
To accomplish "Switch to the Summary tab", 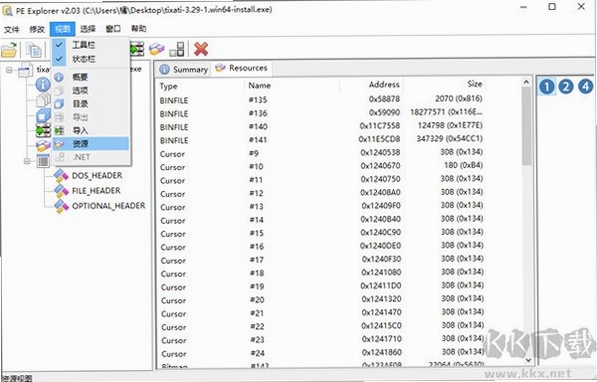I will point(183,69).
